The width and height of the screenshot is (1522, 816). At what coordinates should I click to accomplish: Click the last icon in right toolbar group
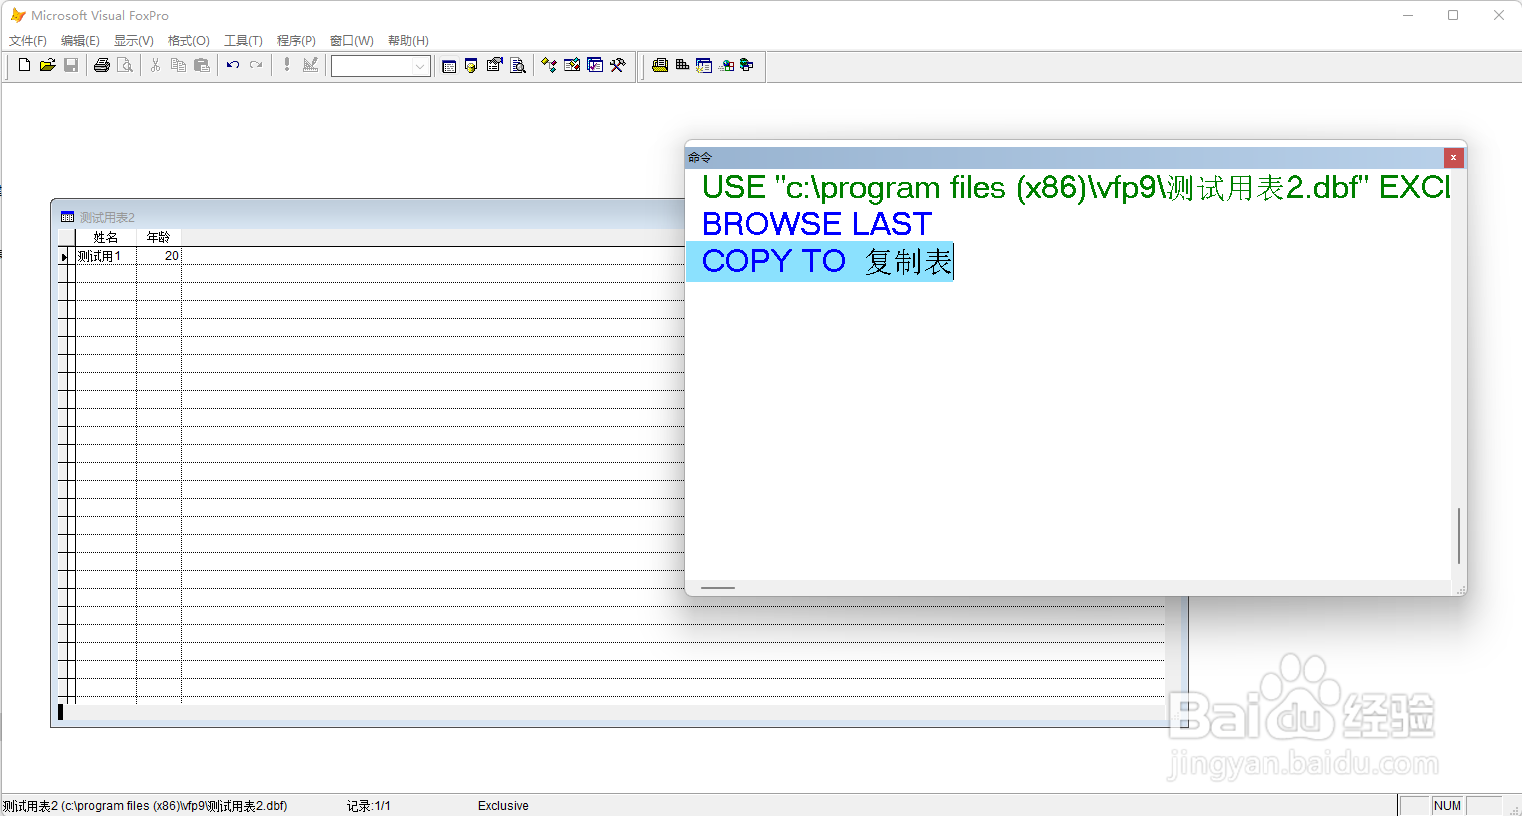coord(747,66)
